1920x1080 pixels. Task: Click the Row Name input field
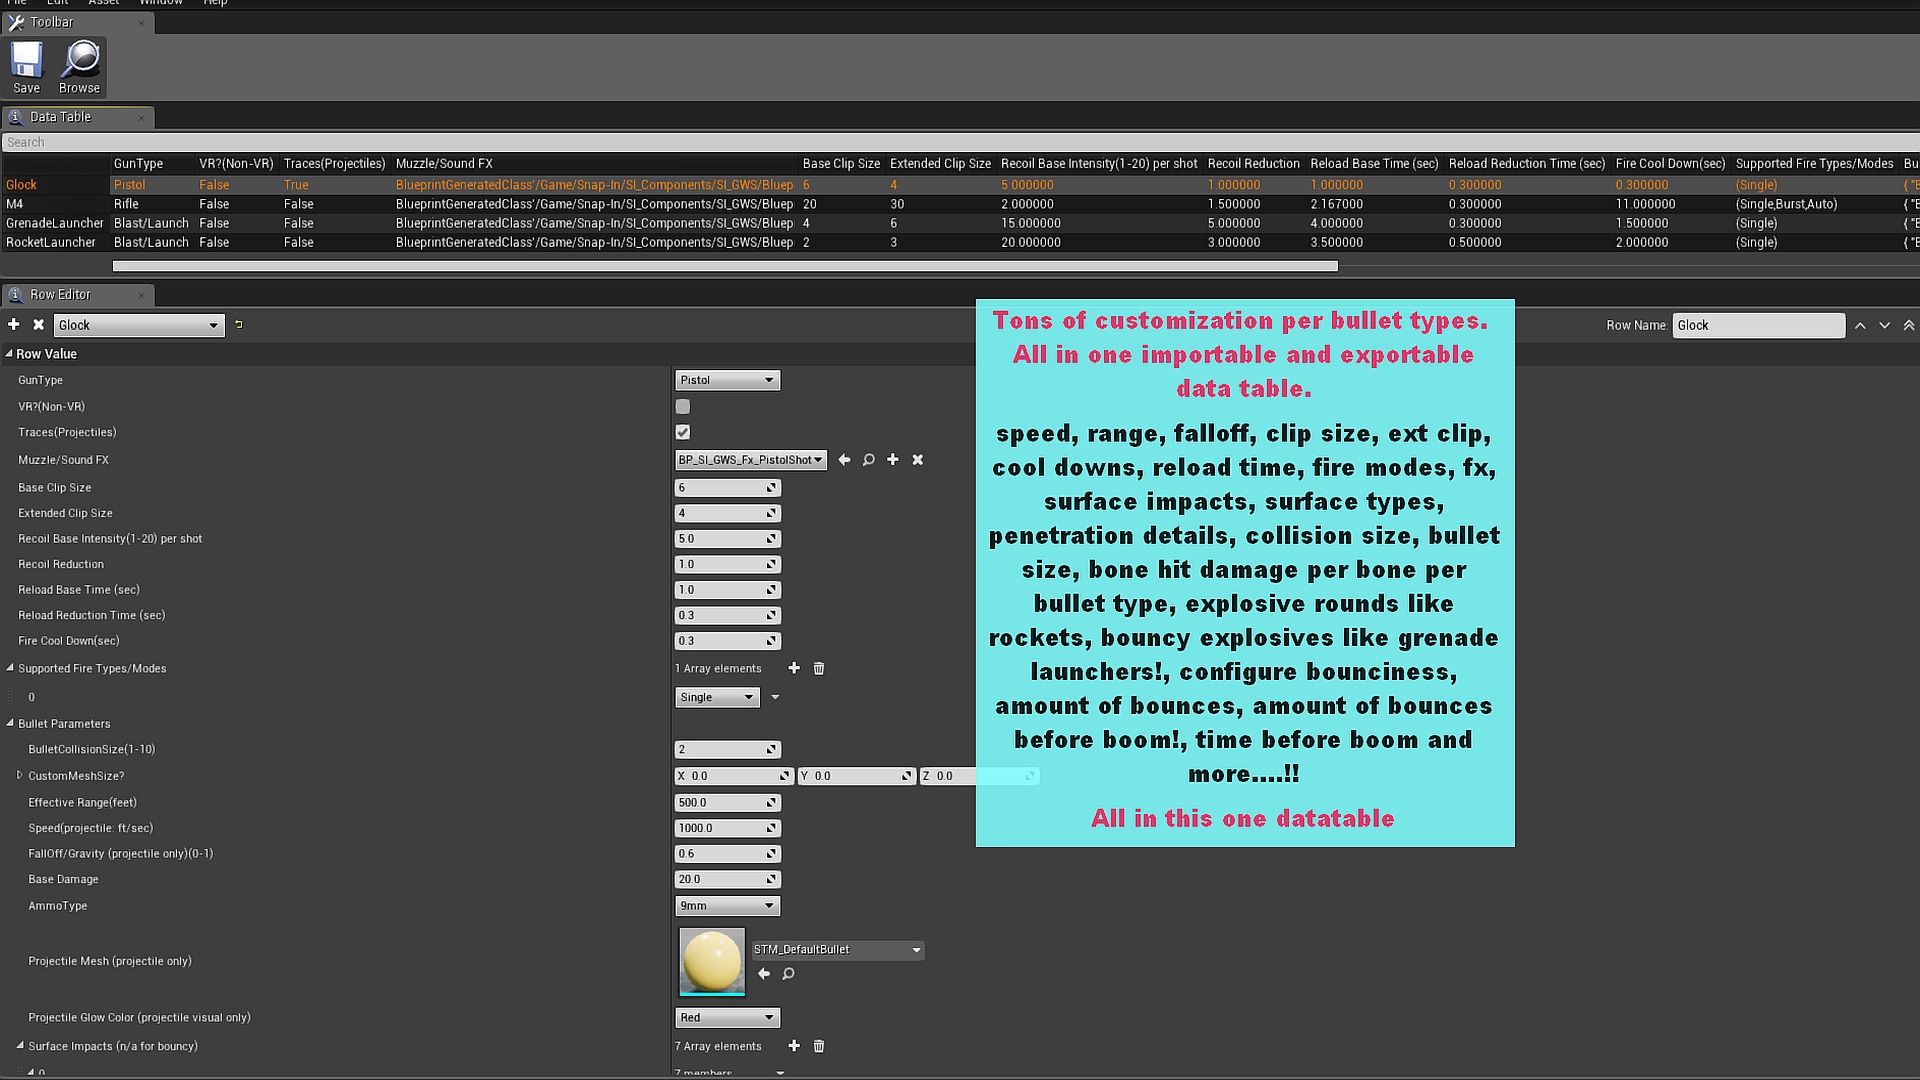pos(1758,325)
